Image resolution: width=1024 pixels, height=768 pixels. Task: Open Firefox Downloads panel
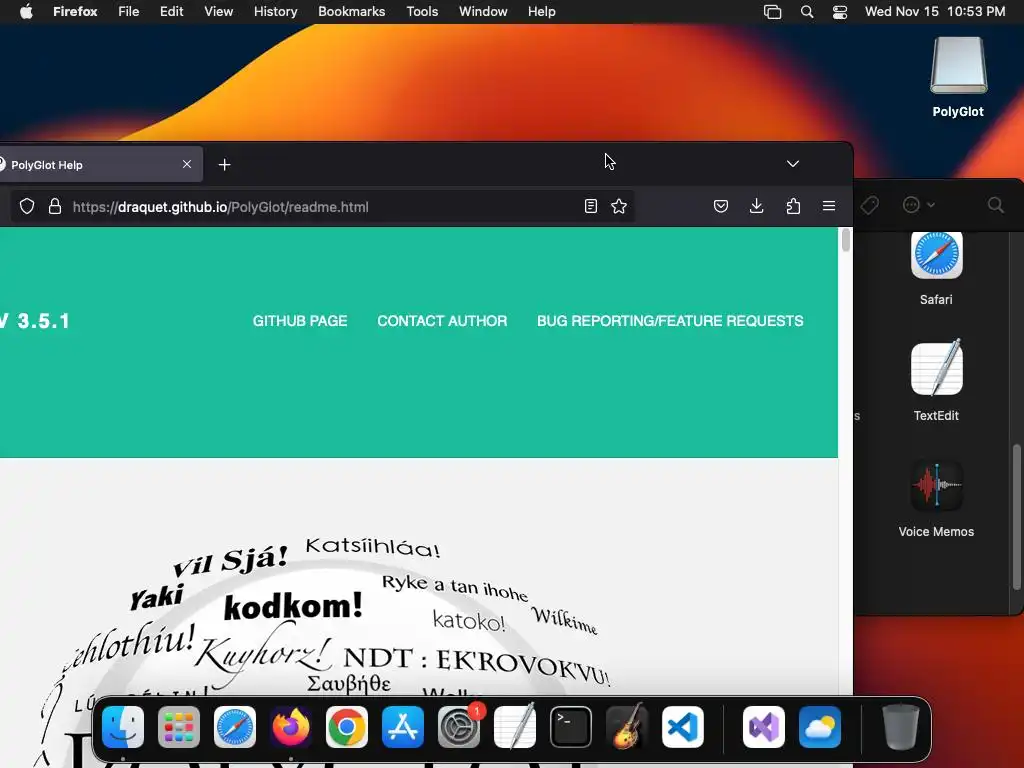pyautogui.click(x=756, y=206)
